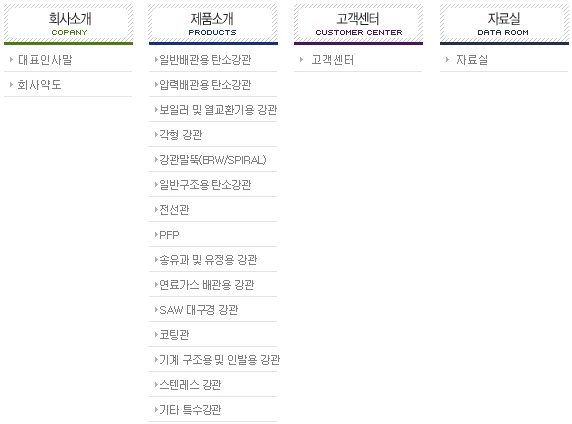Open the 전선관 product link

click(174, 209)
